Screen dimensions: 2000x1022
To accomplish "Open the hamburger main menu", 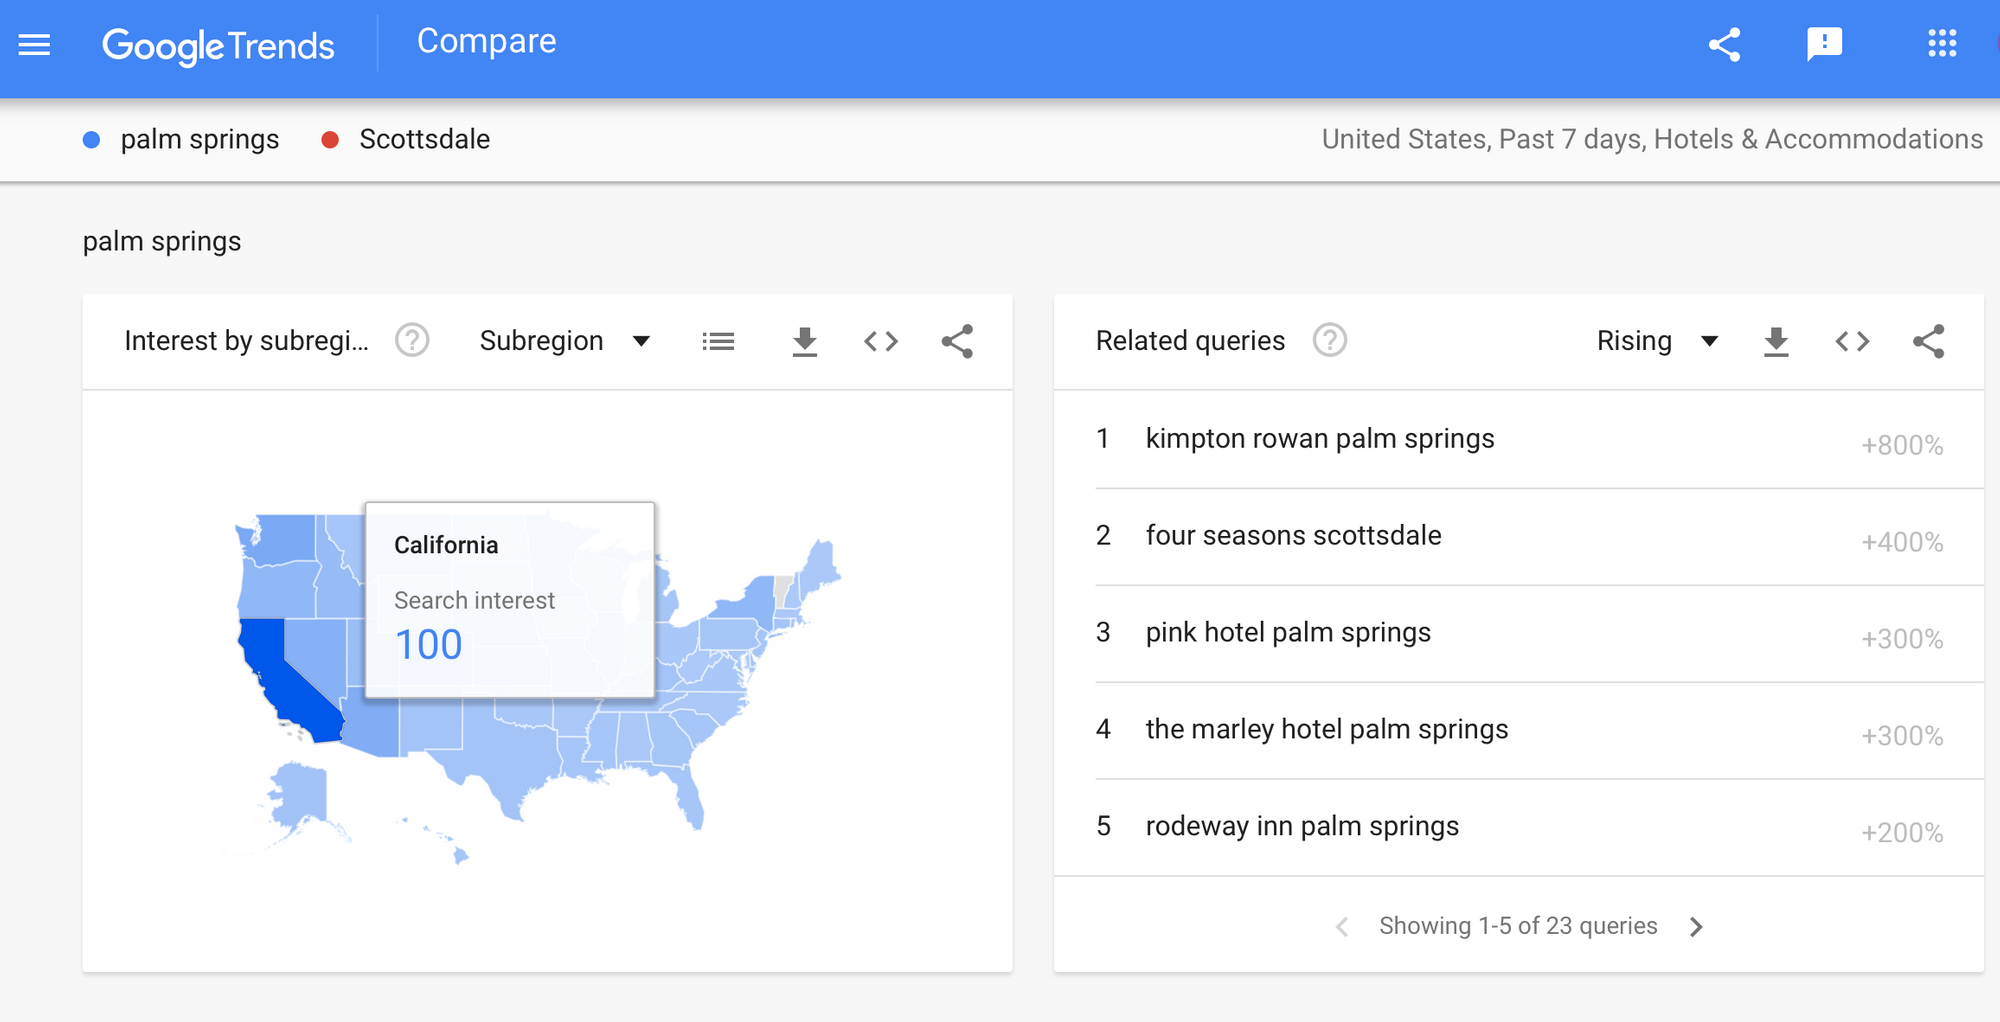I will (x=34, y=45).
